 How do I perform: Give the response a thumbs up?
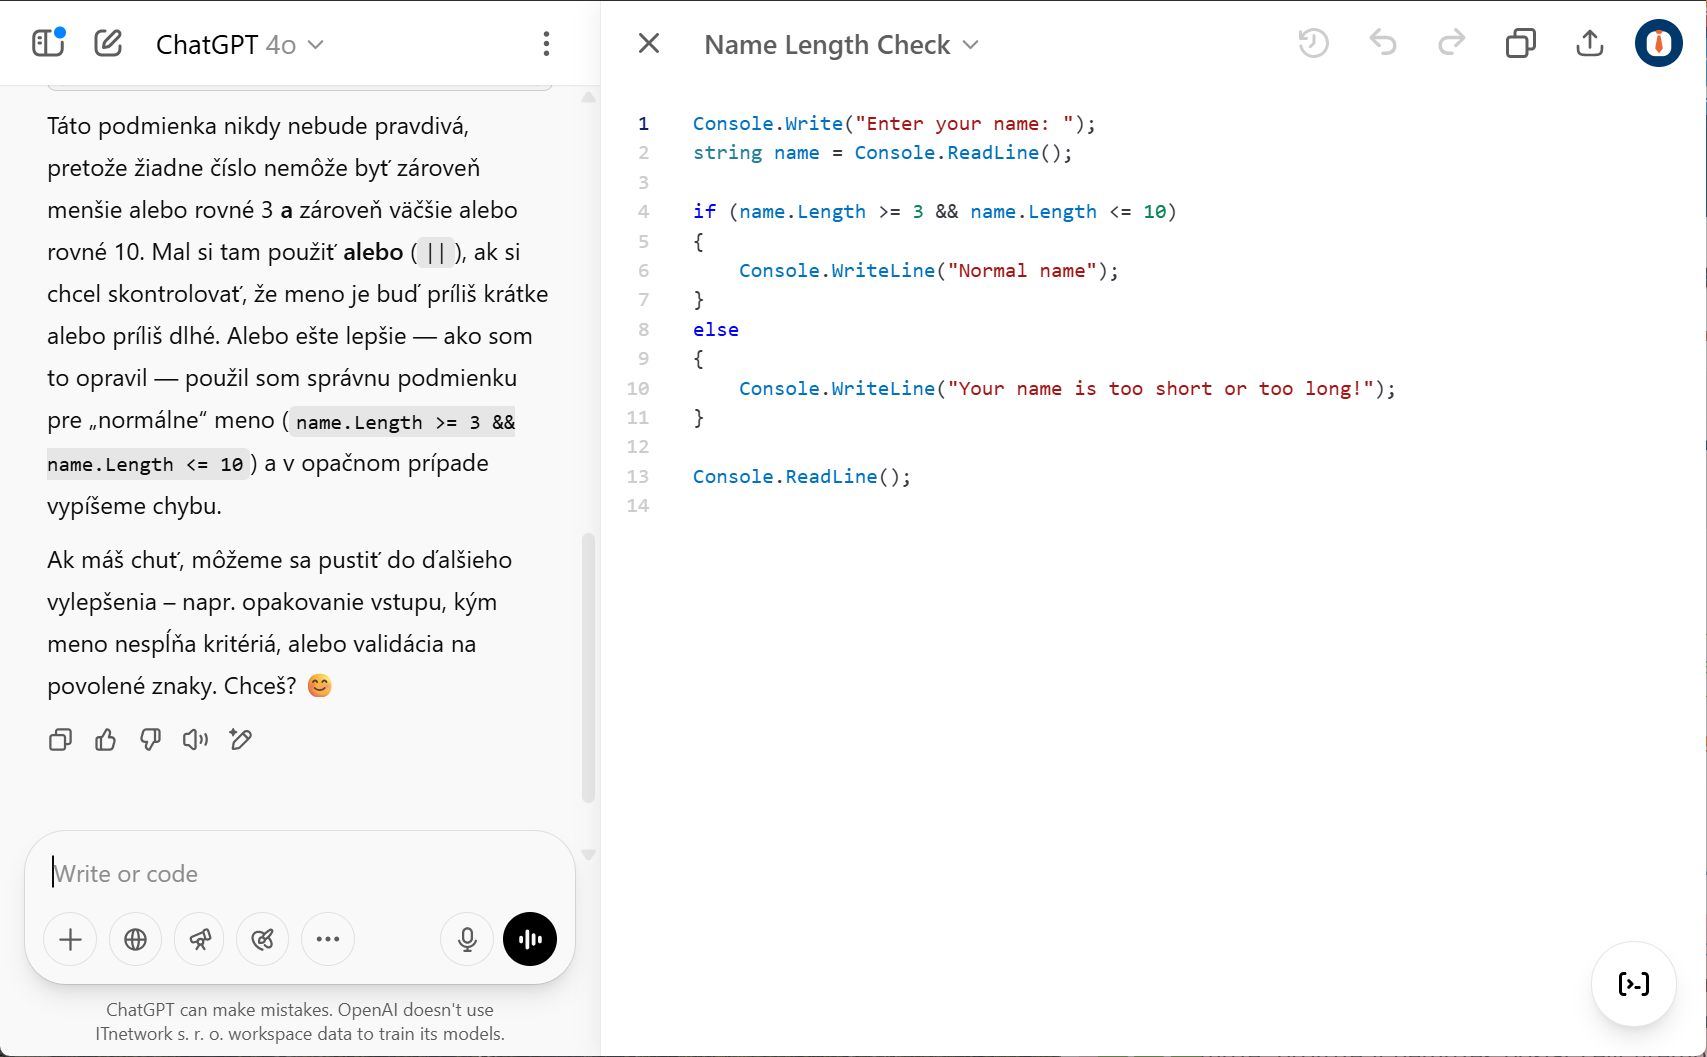[x=105, y=740]
